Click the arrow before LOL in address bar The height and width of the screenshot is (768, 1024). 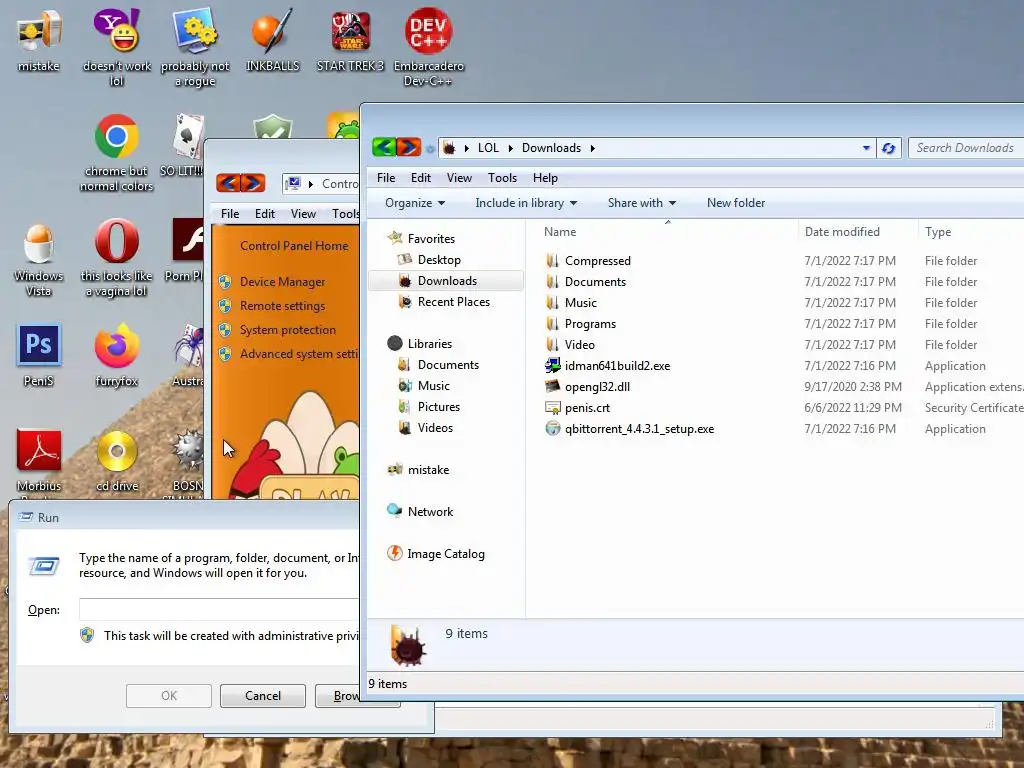click(x=466, y=148)
